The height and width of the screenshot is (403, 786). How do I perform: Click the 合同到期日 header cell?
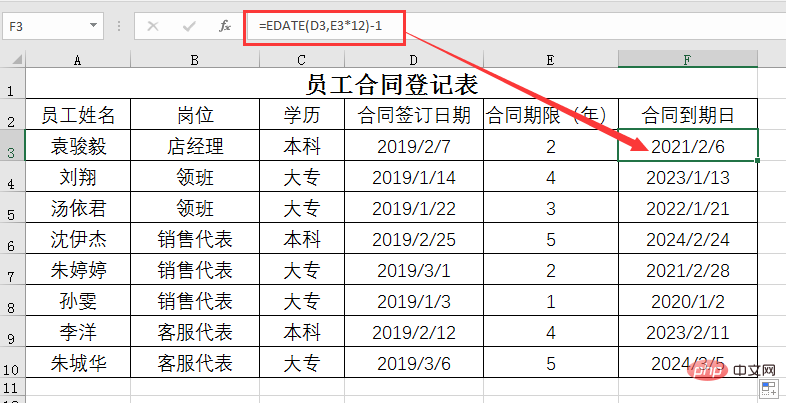click(x=688, y=114)
